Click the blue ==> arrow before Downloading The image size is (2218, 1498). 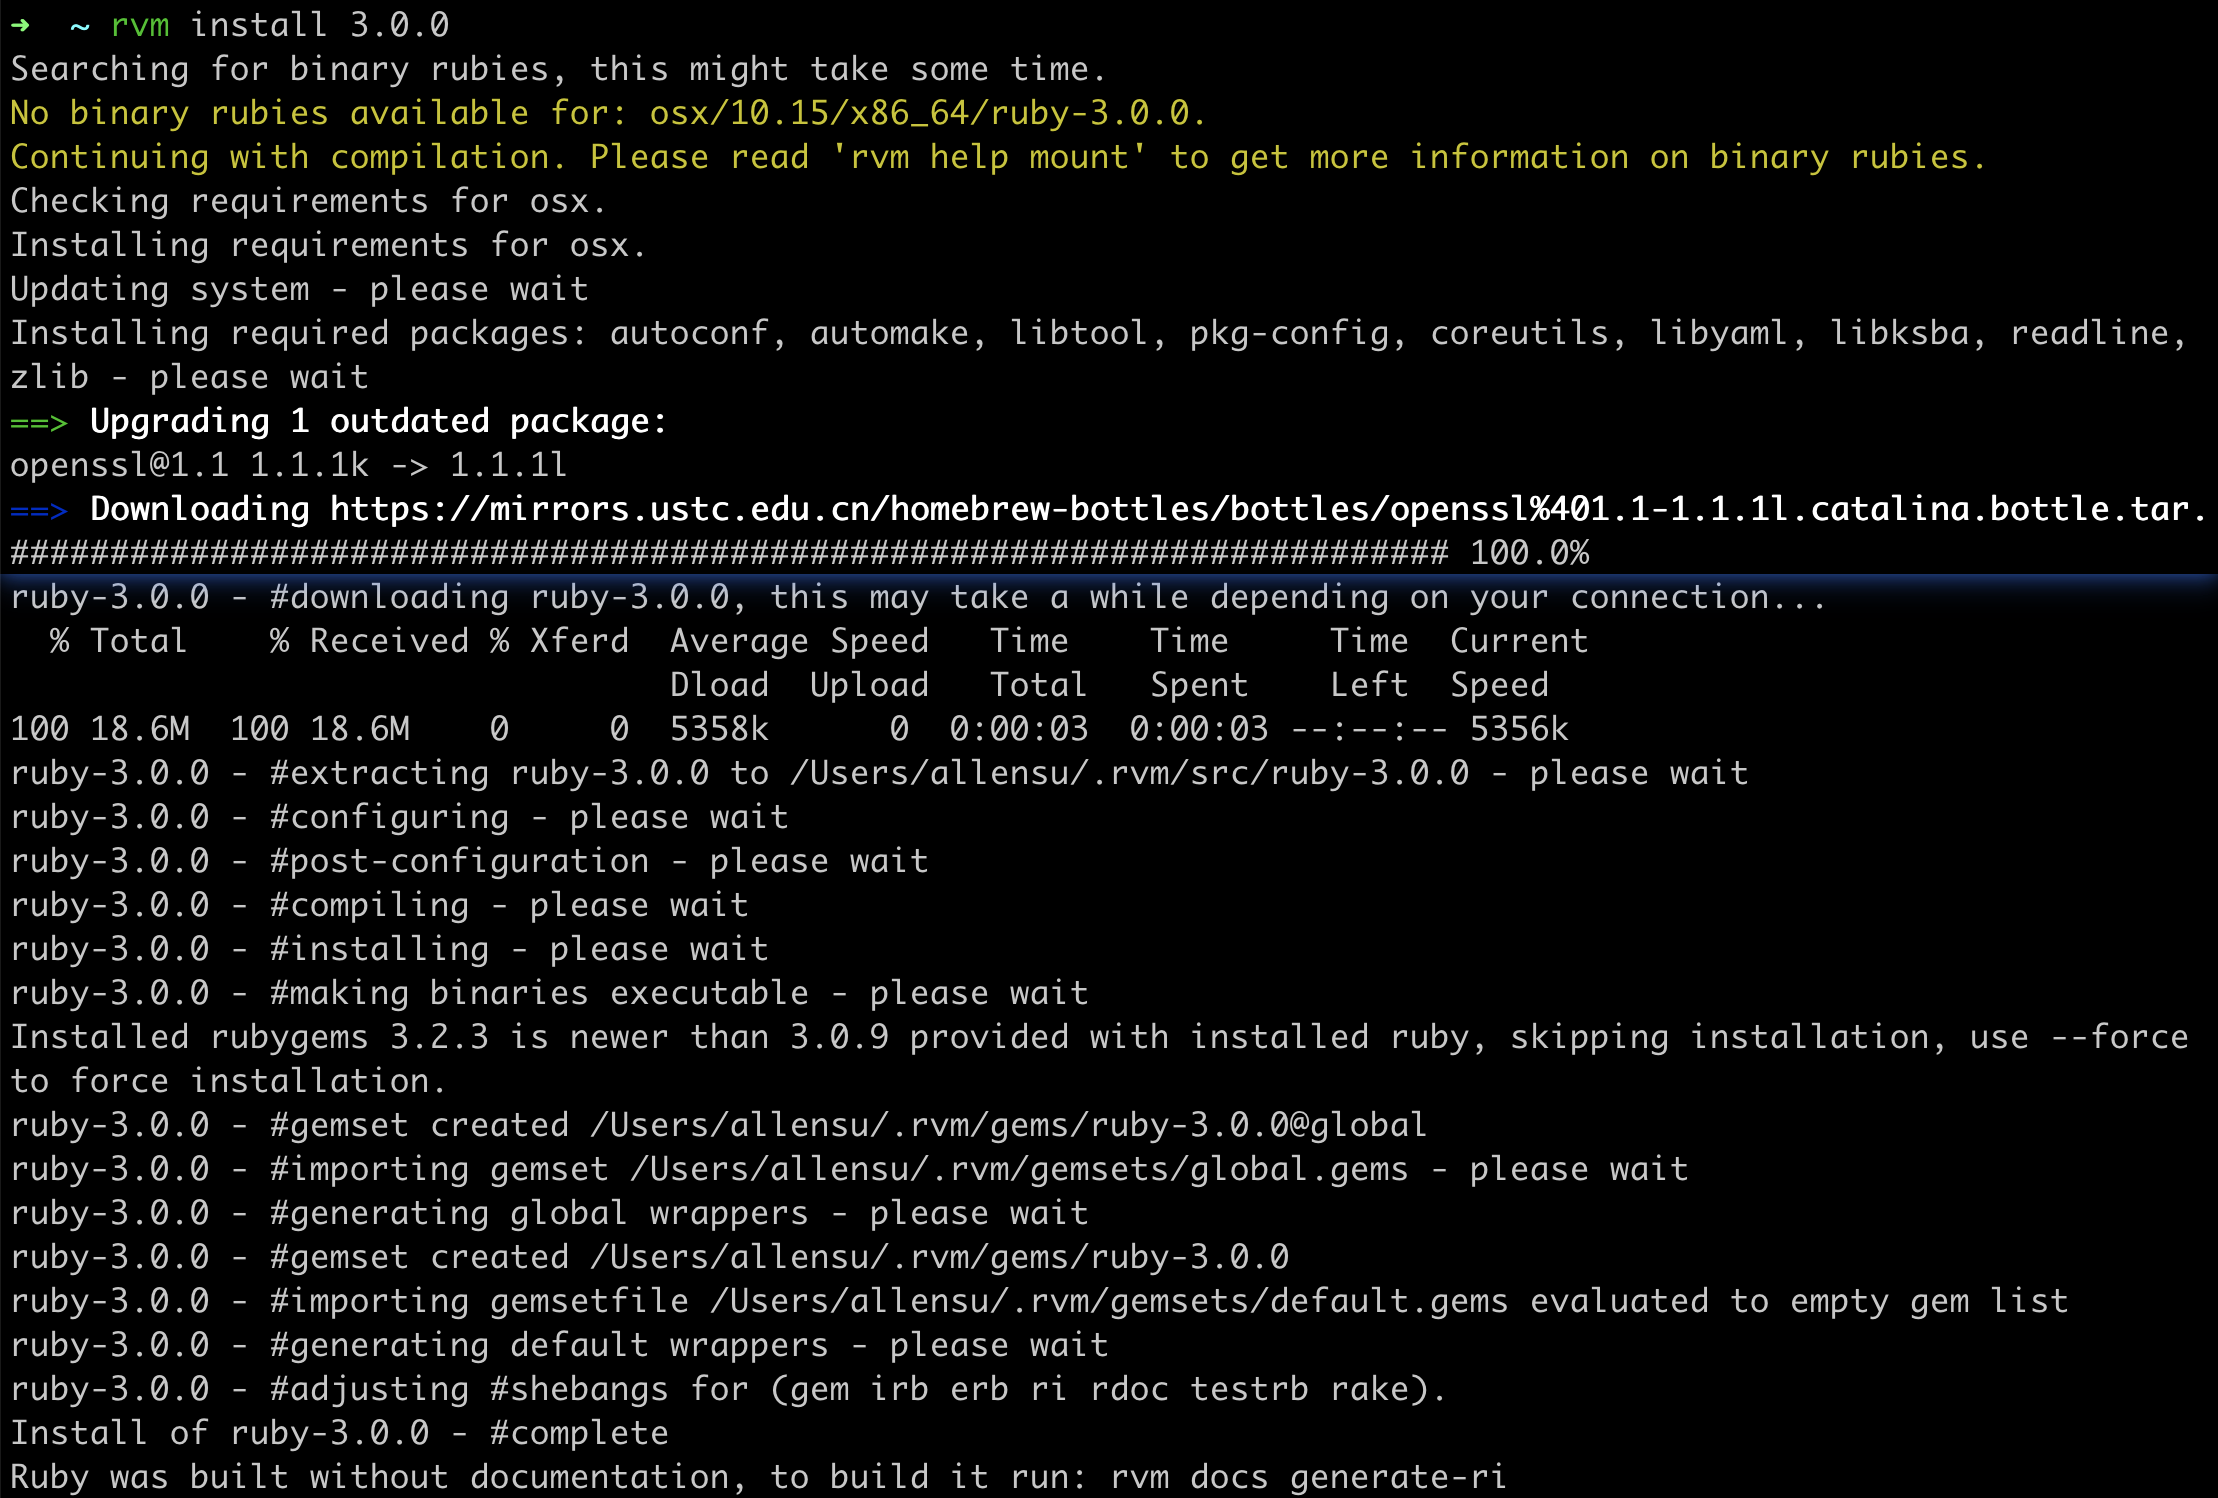click(38, 511)
